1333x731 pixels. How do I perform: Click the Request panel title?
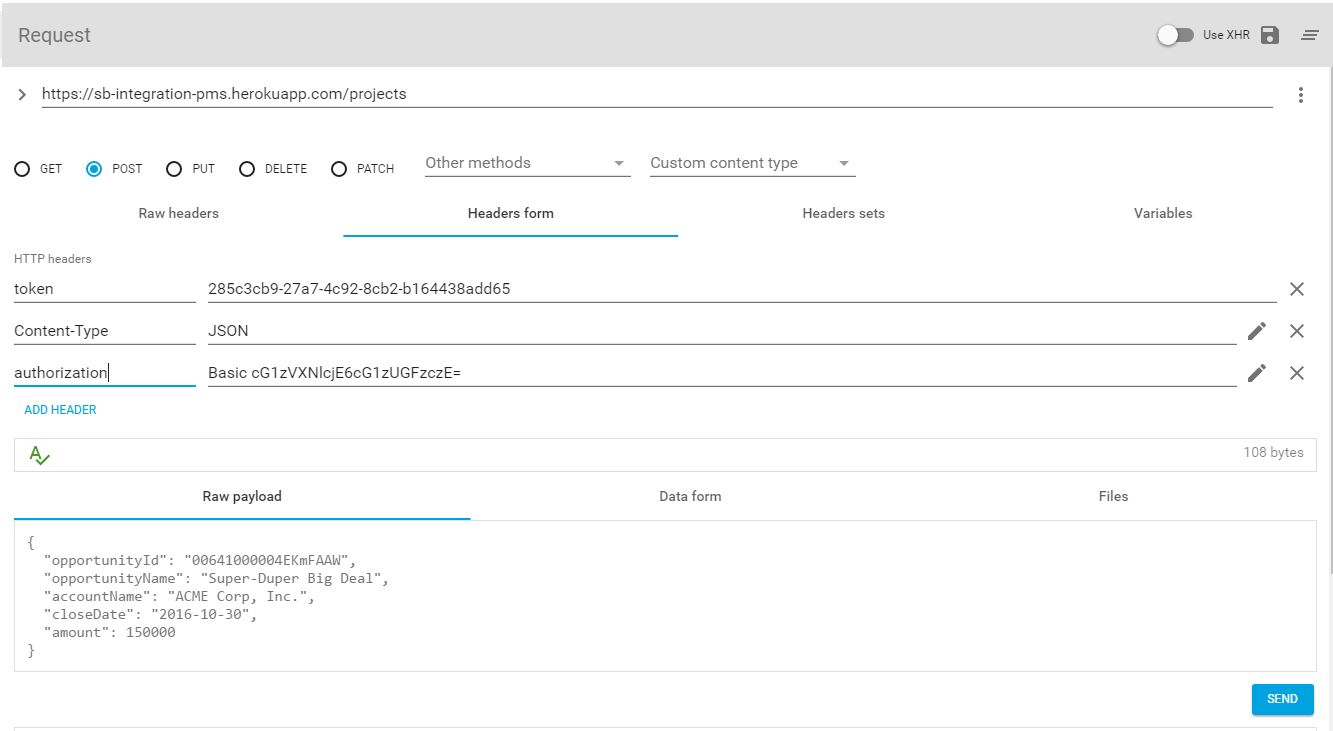point(54,35)
